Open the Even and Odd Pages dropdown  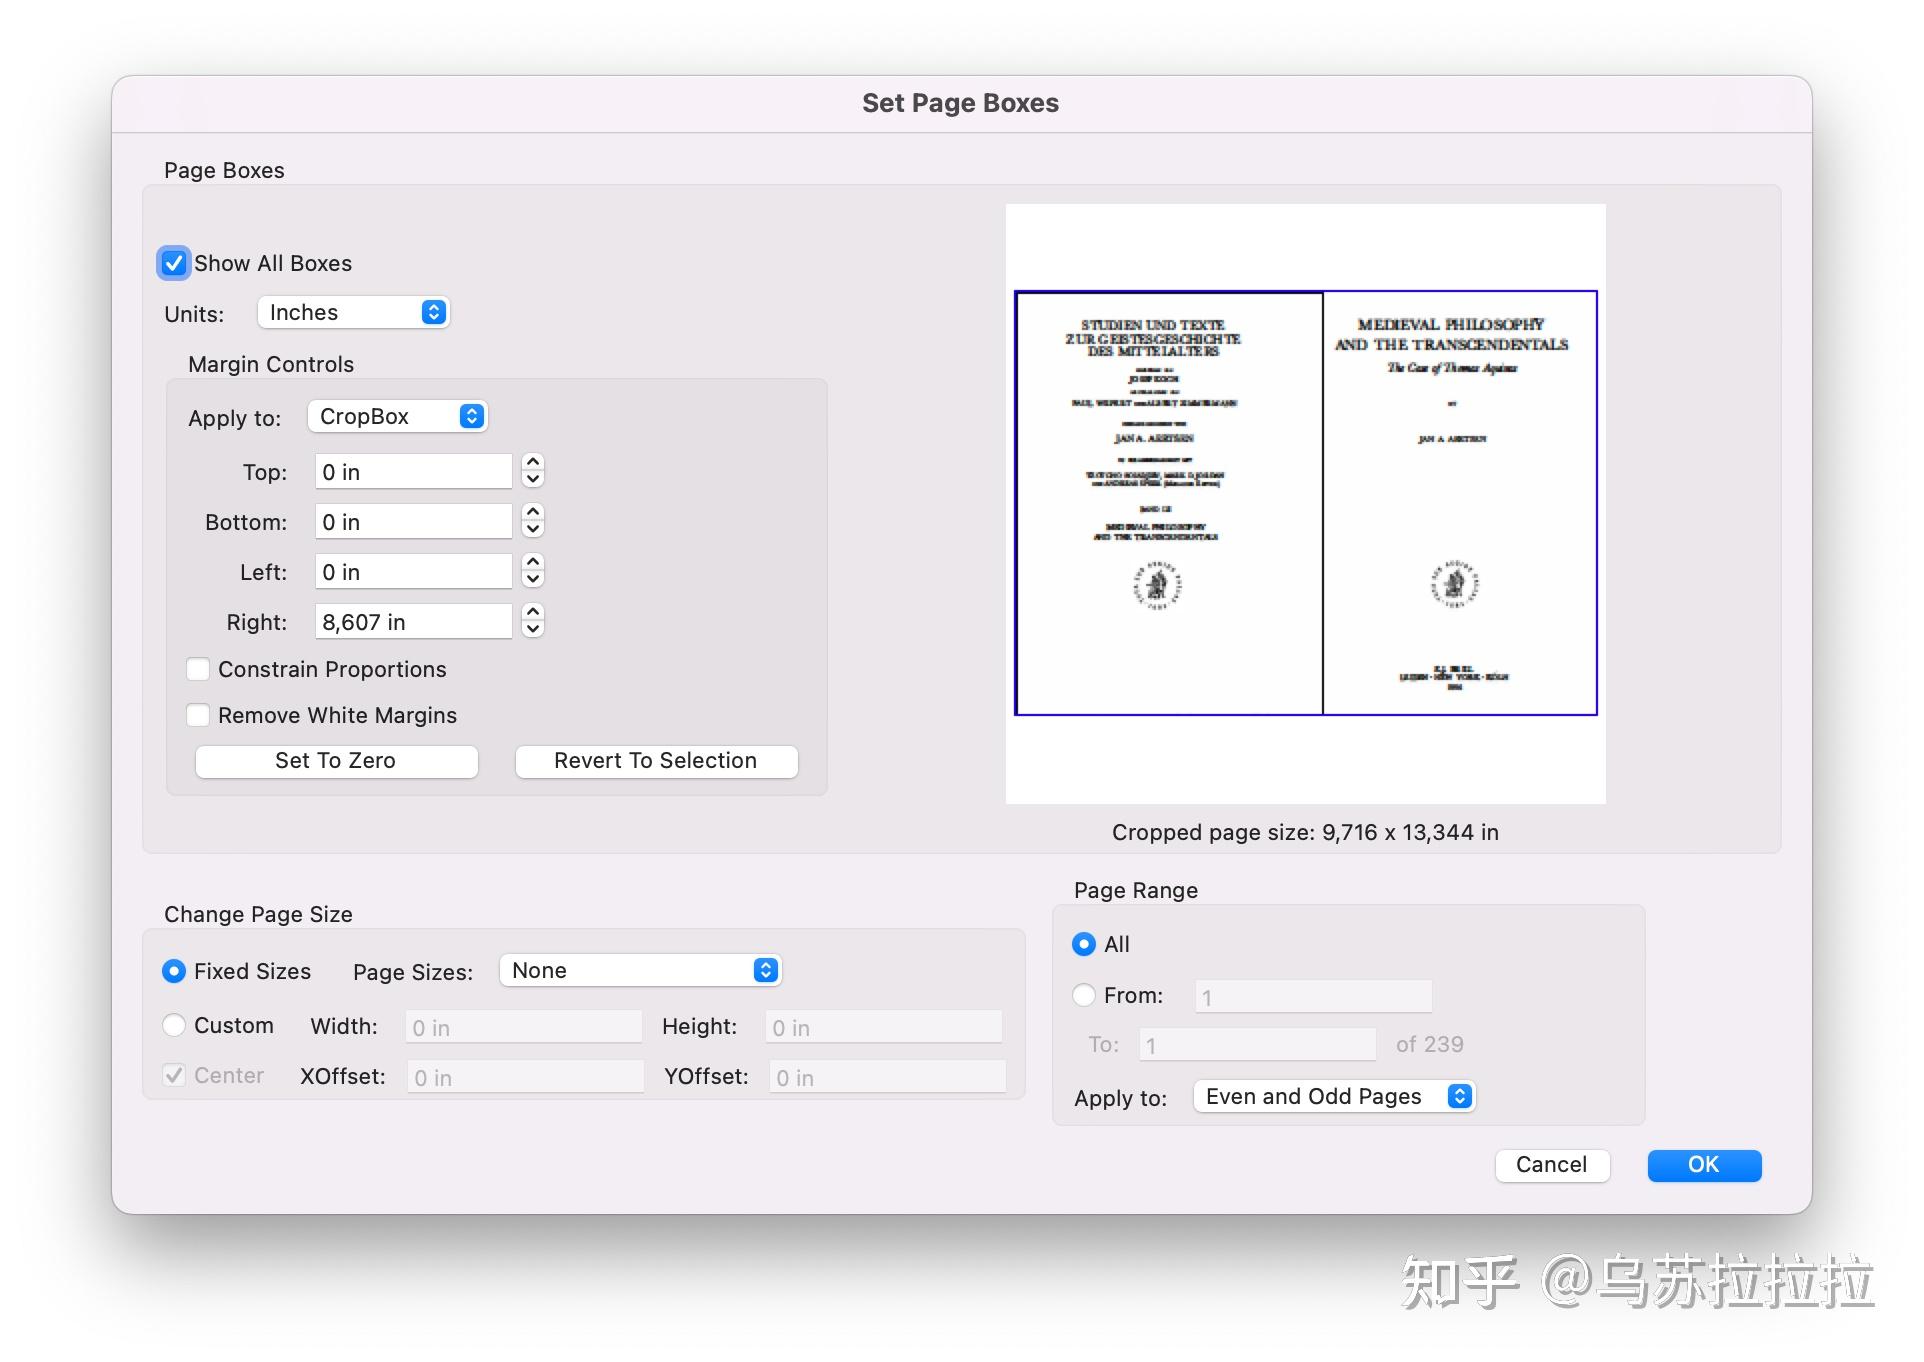point(1333,1095)
